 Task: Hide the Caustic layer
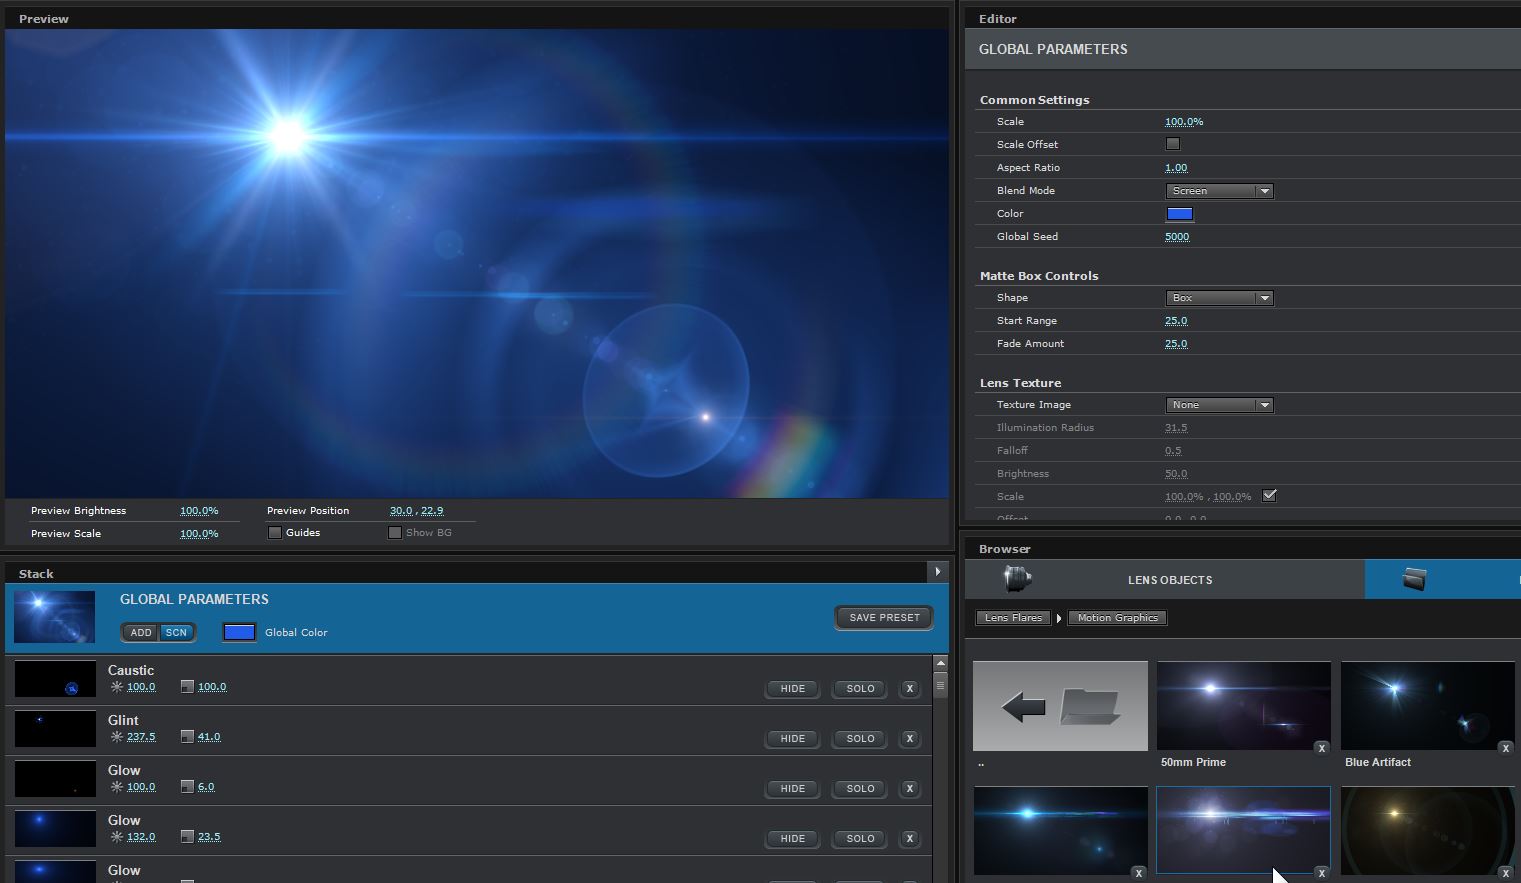(x=793, y=688)
